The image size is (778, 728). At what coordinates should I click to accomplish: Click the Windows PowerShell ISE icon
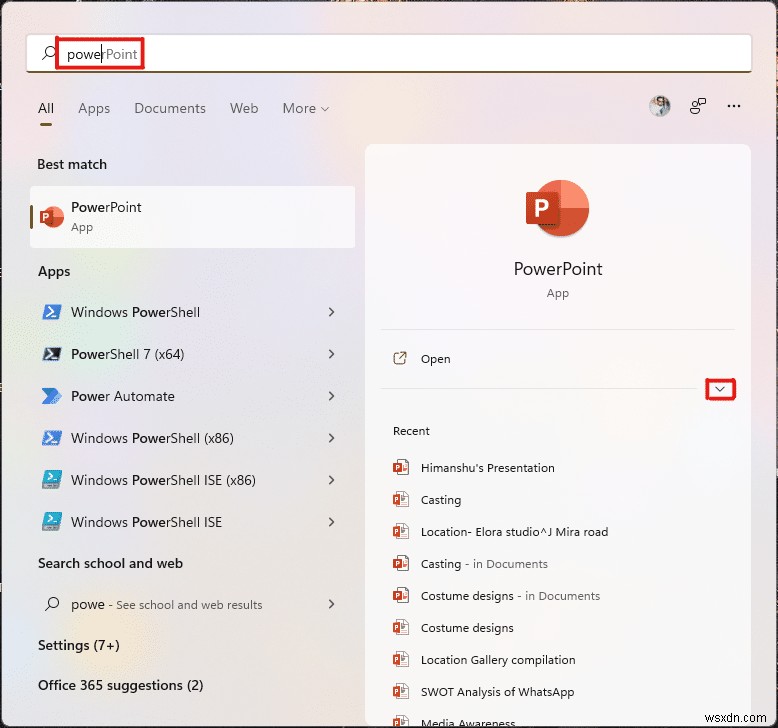[x=52, y=522]
